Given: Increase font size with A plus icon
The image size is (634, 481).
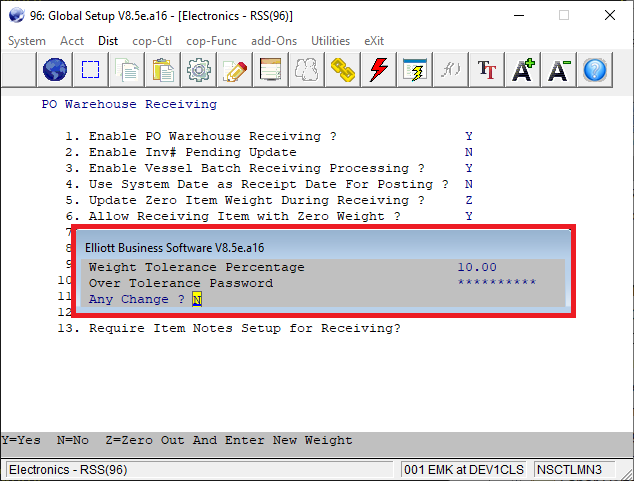Looking at the screenshot, I should [522, 70].
